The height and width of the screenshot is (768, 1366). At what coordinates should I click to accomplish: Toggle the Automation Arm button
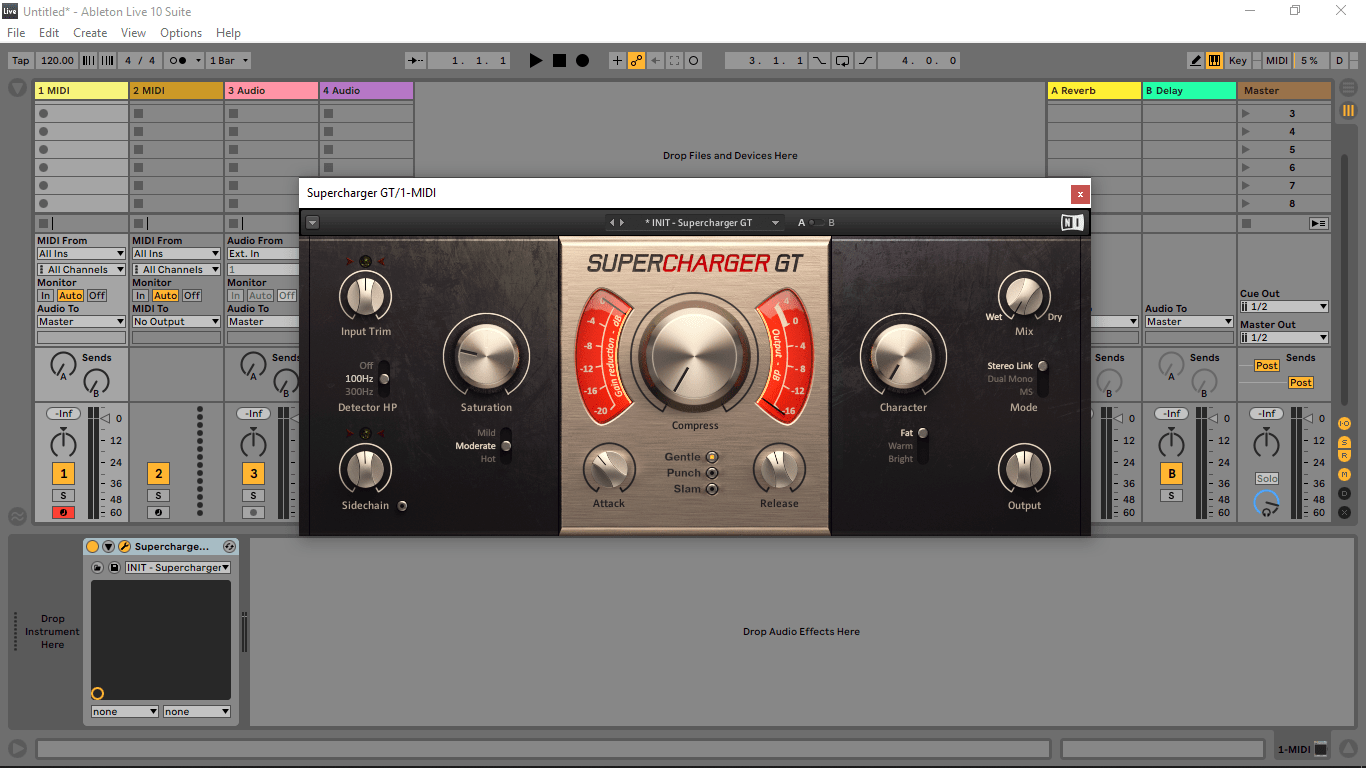[636, 61]
